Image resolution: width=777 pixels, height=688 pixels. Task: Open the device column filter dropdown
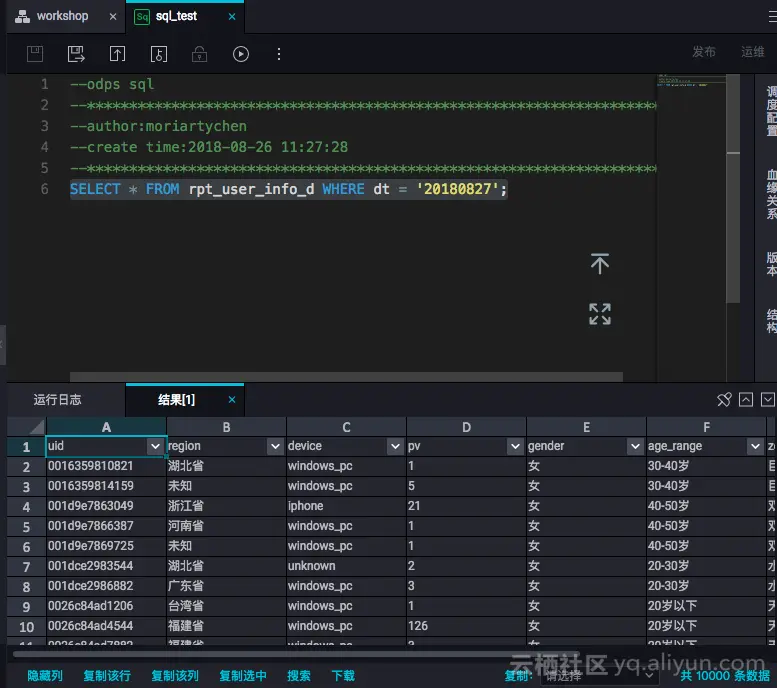tap(395, 446)
